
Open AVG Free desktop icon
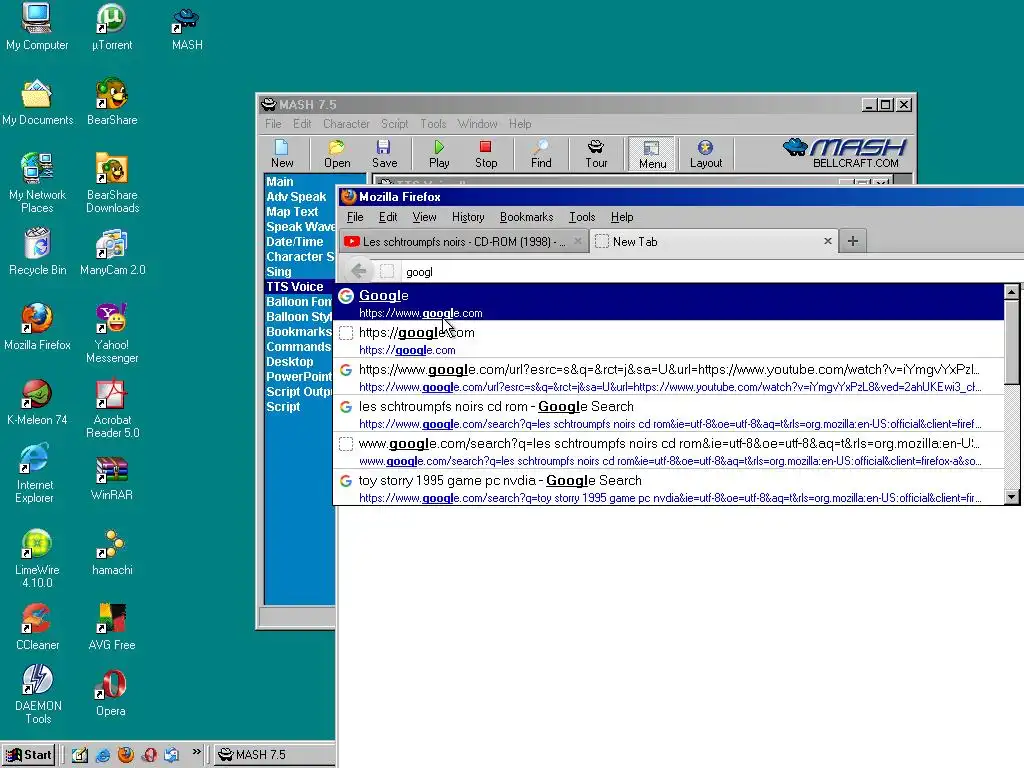click(112, 627)
